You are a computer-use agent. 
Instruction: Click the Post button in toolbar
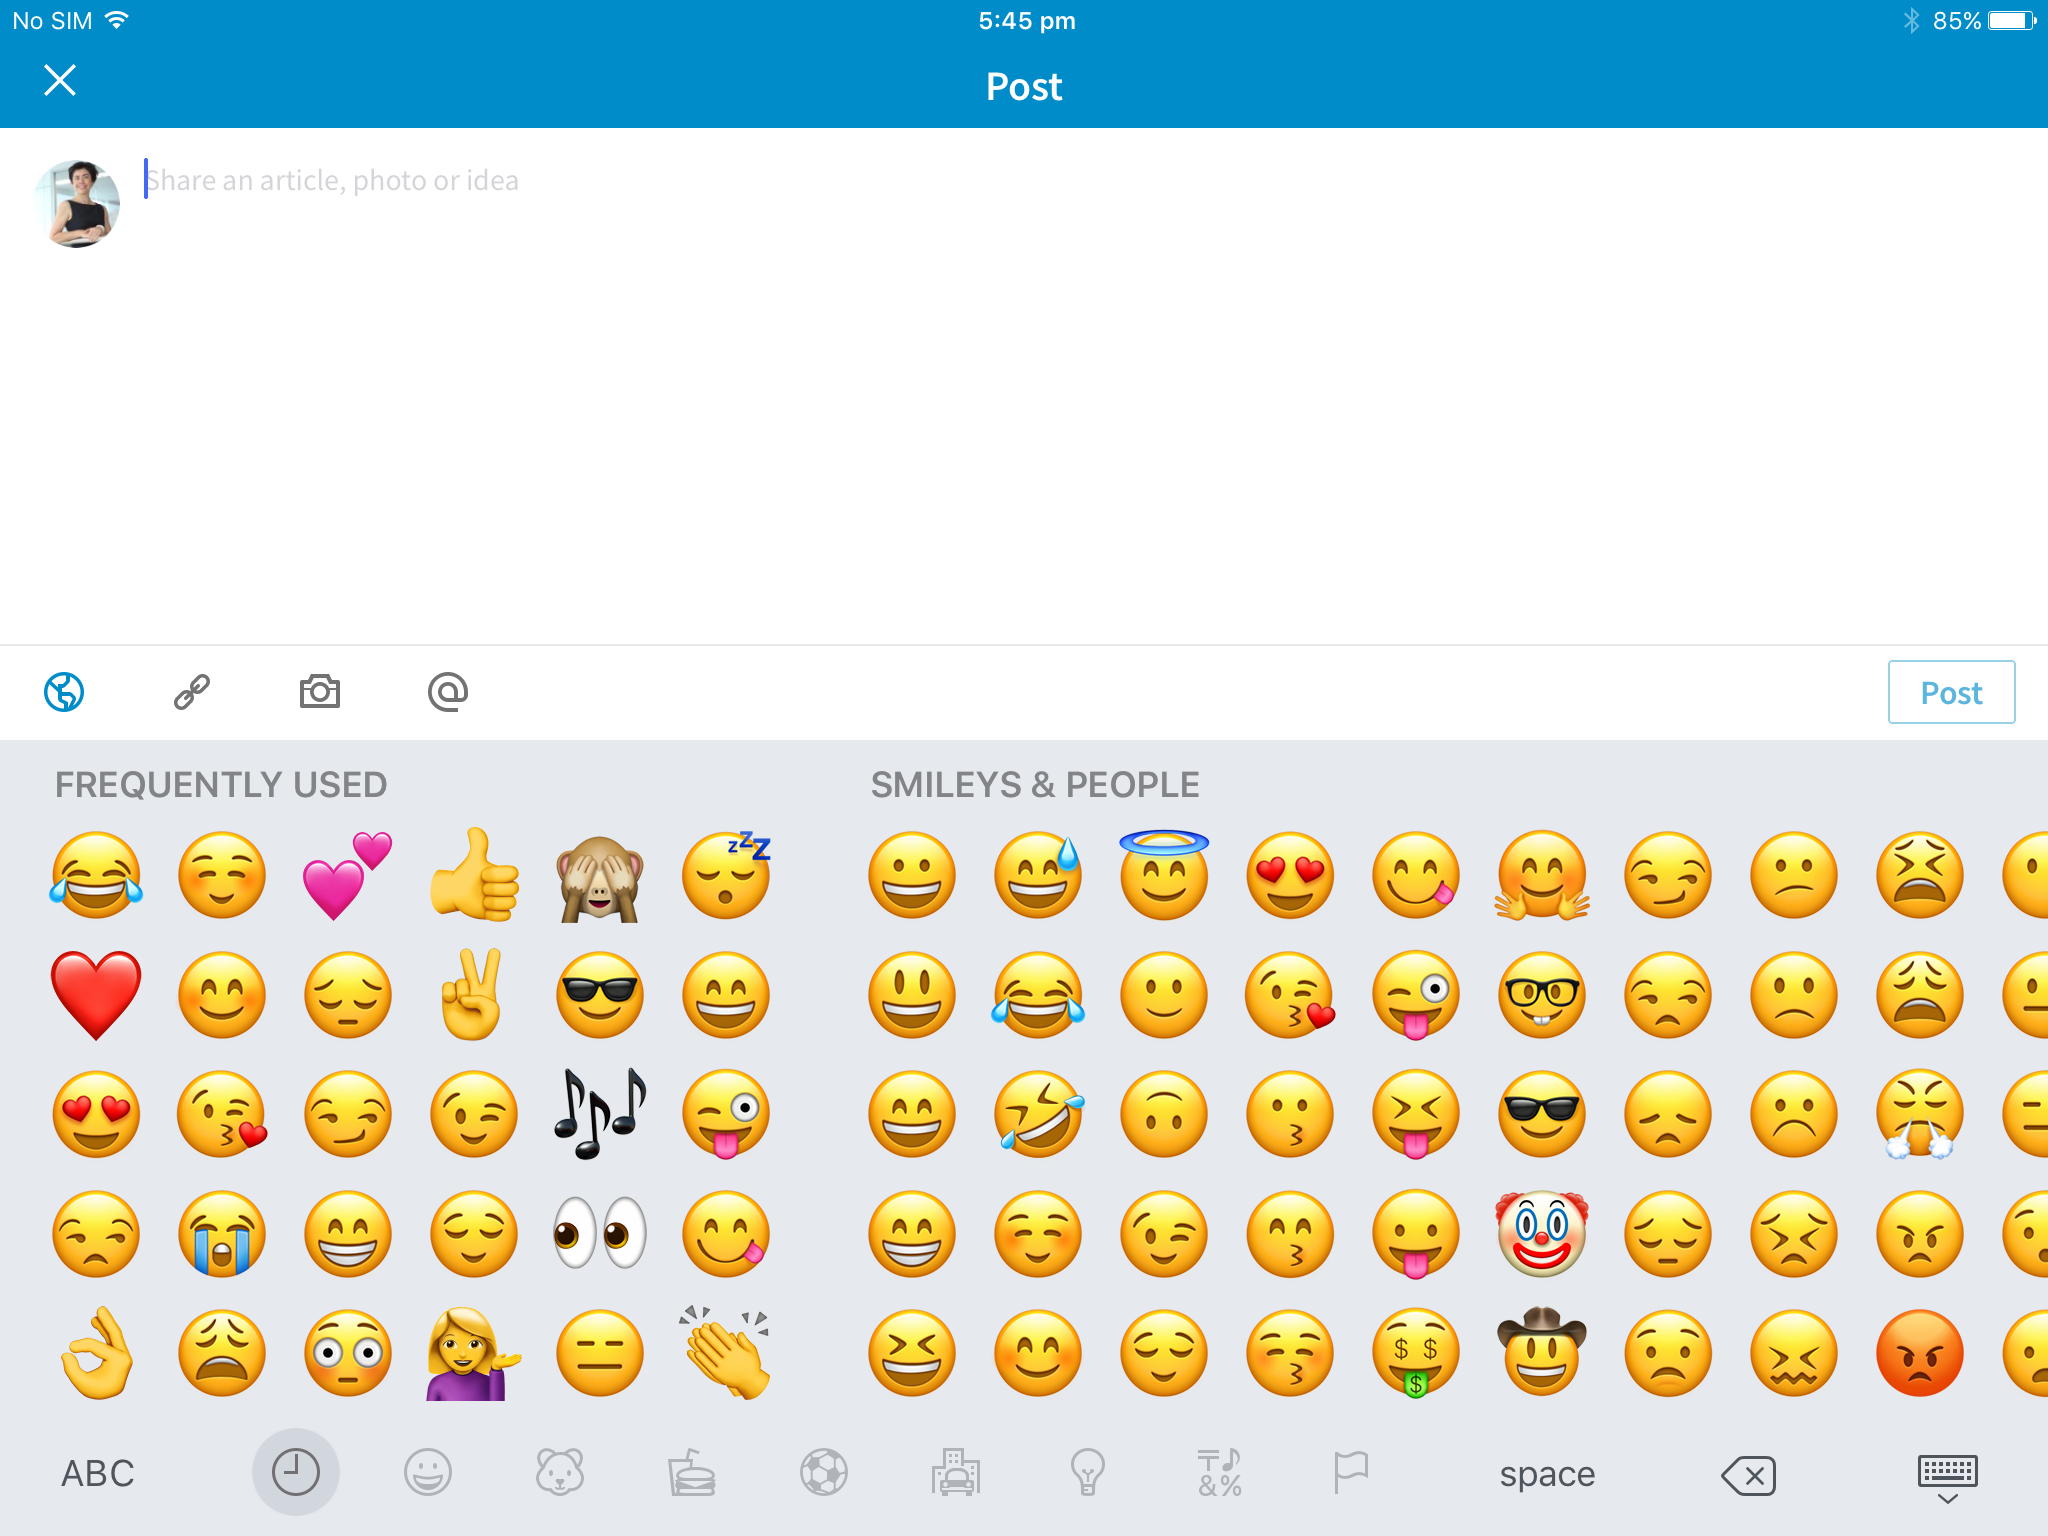click(x=1950, y=692)
